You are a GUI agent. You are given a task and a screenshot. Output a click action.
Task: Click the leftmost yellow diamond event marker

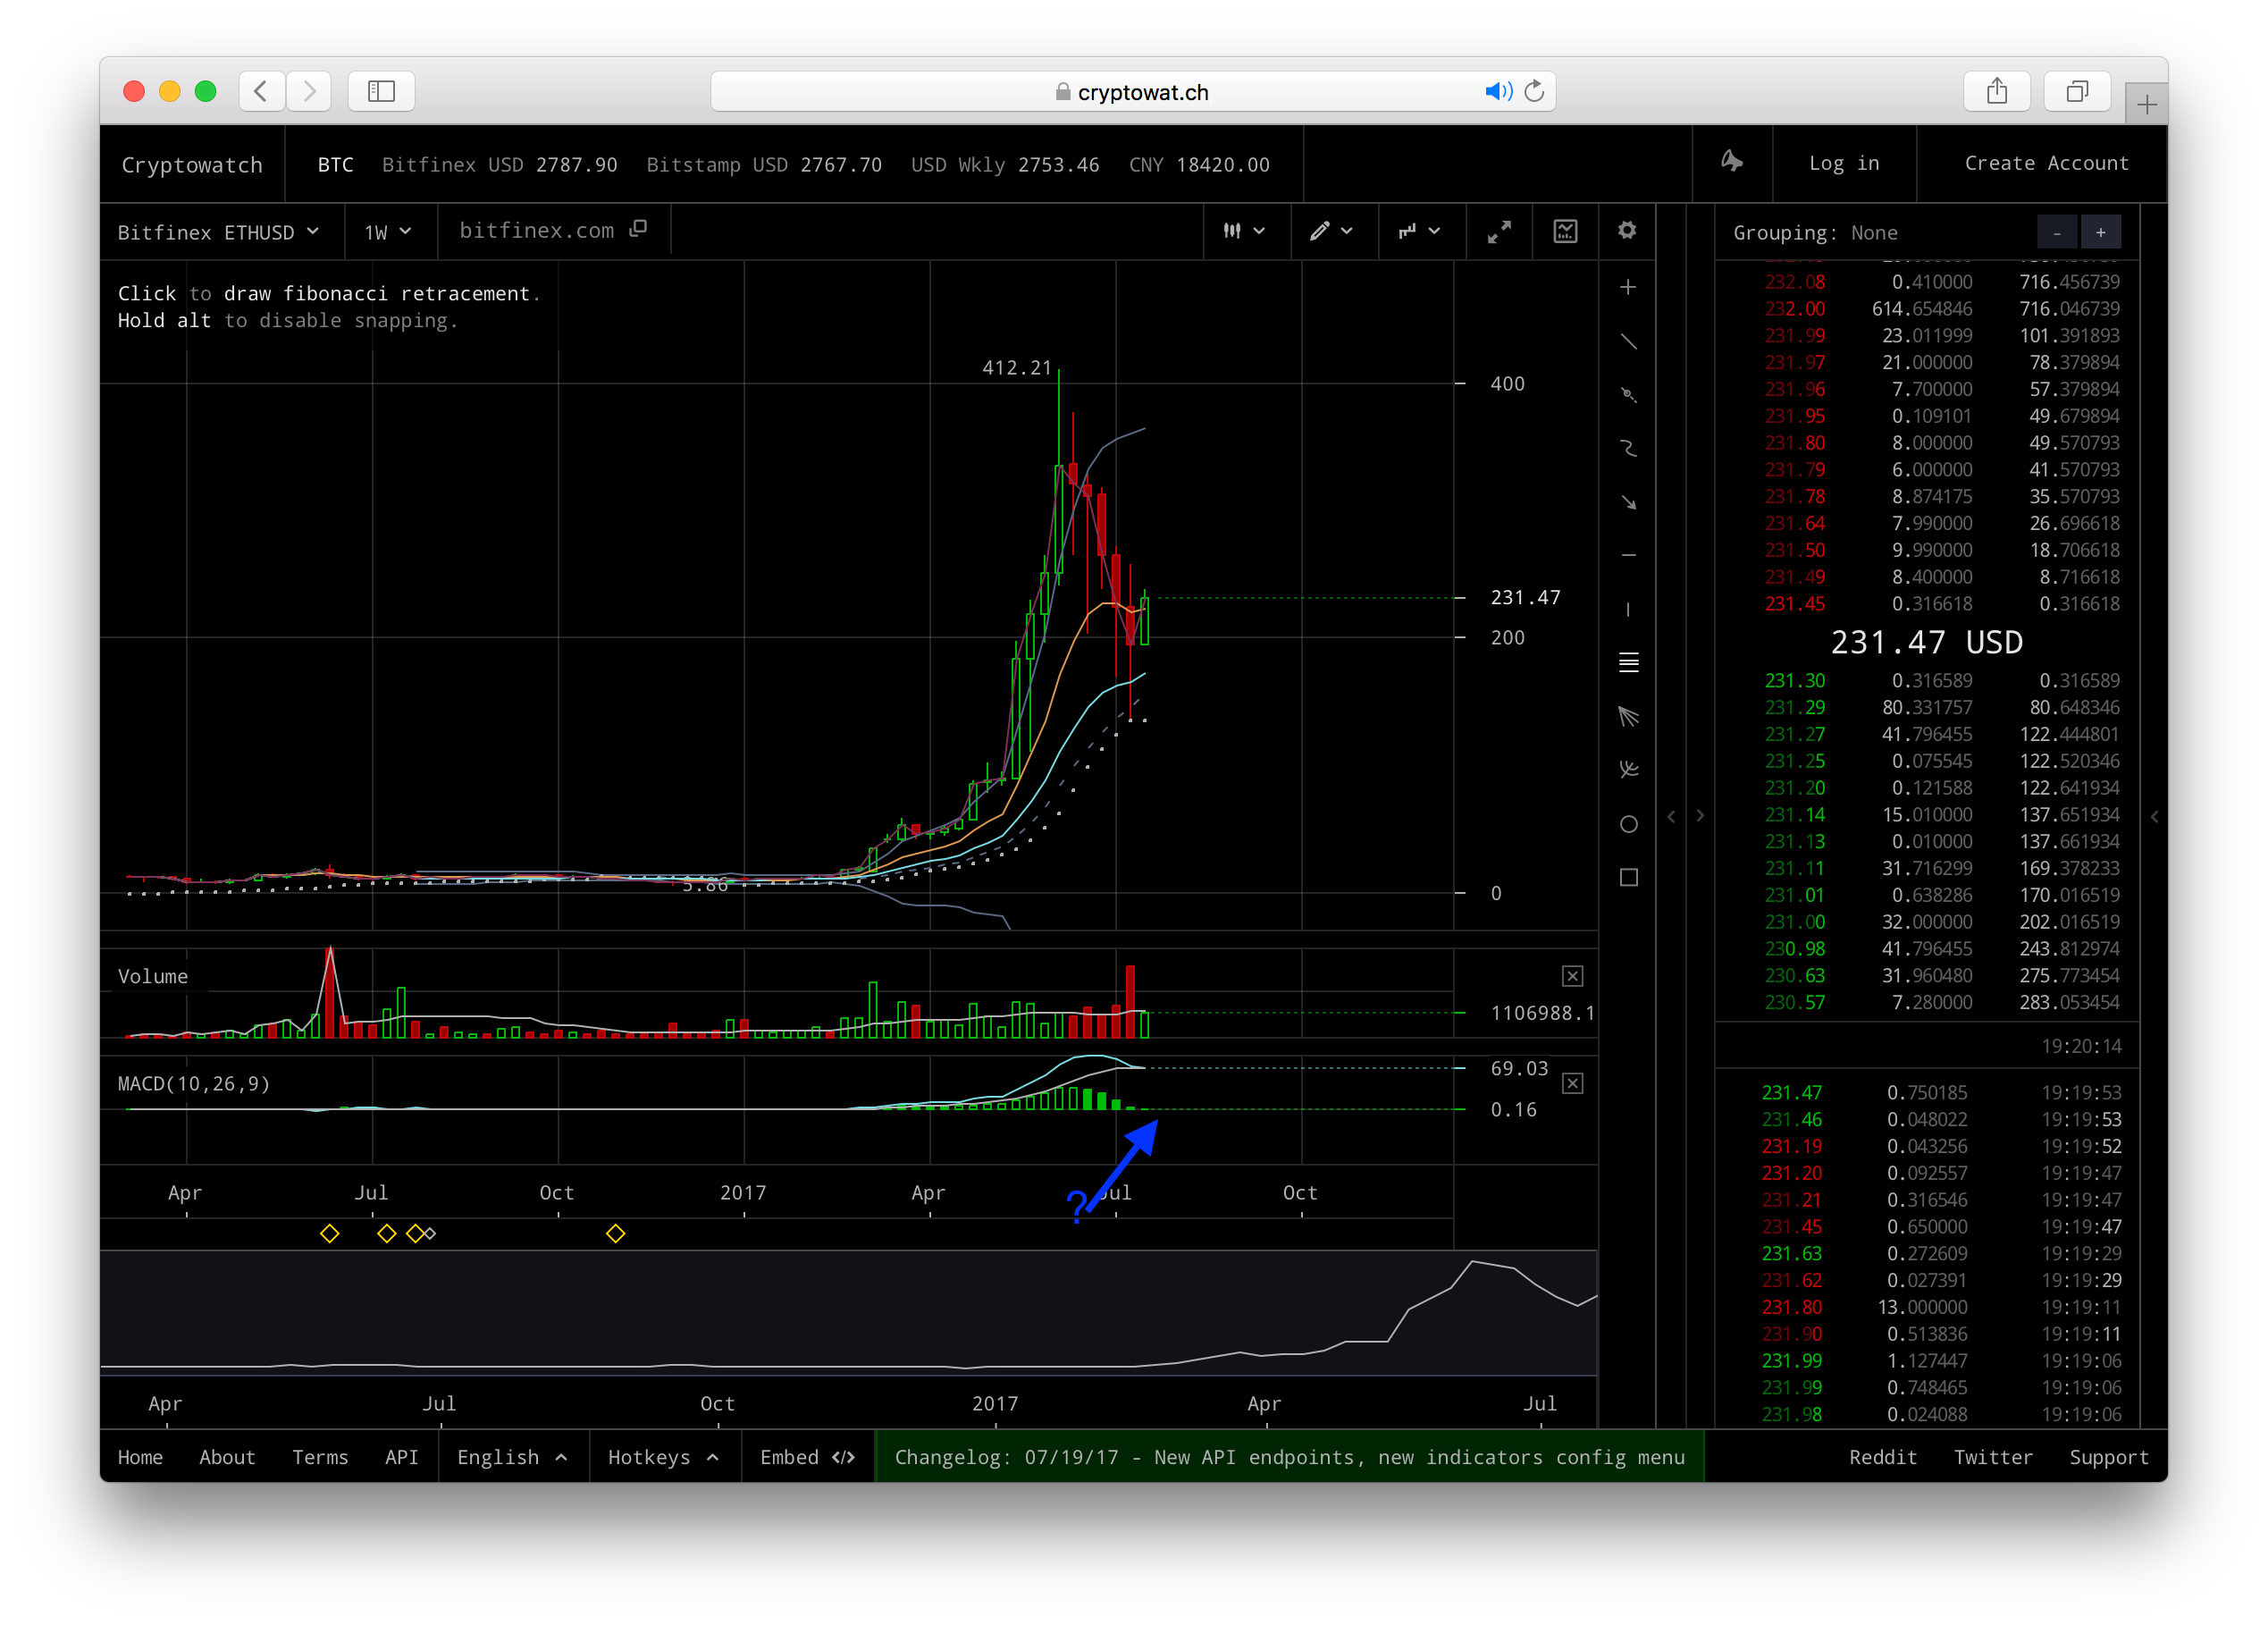coord(329,1234)
